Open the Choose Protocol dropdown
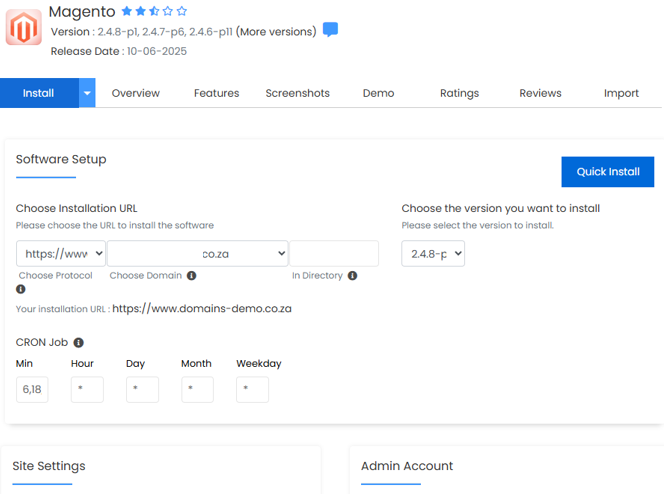664x494 pixels. tap(60, 254)
